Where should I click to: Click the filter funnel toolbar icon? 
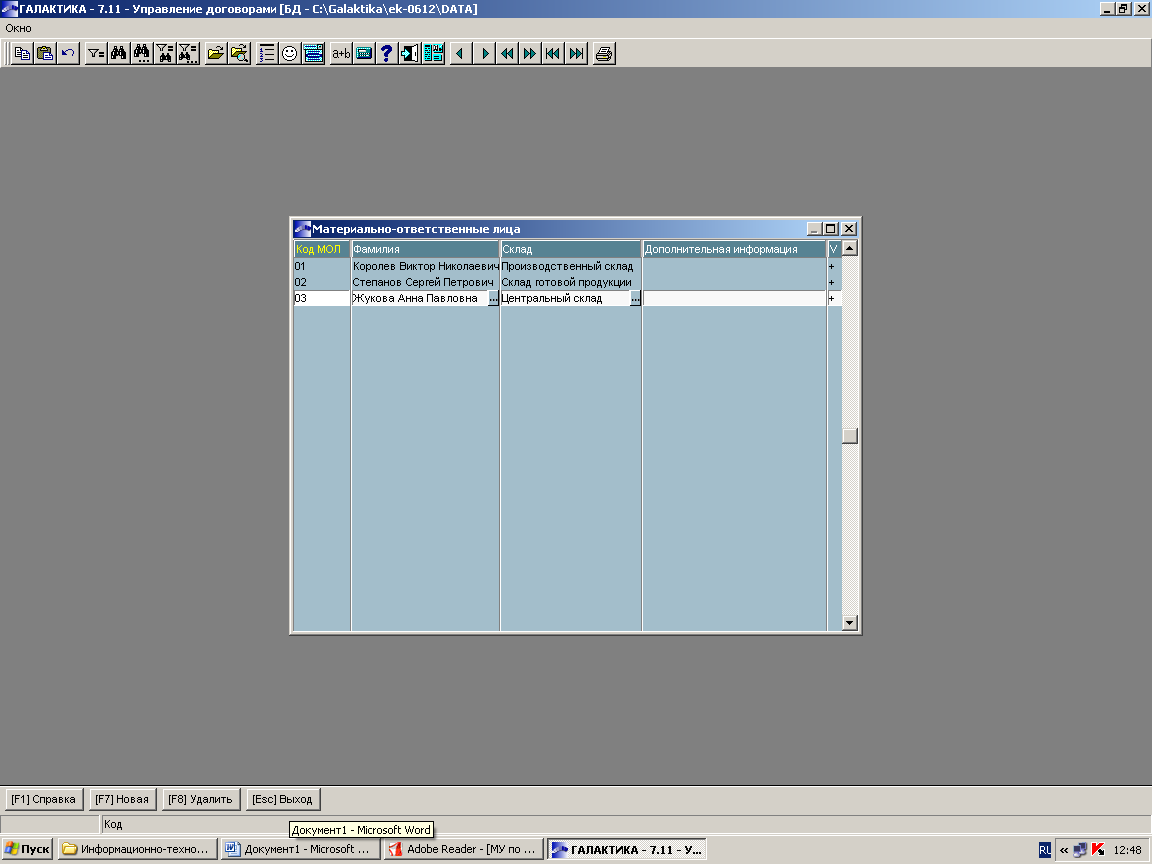(95, 54)
